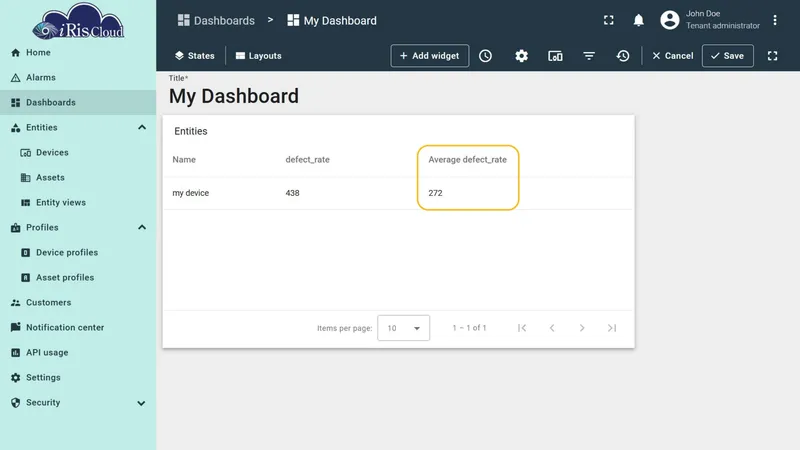Cancel dashboard editing
This screenshot has width=800, height=450.
coord(672,56)
